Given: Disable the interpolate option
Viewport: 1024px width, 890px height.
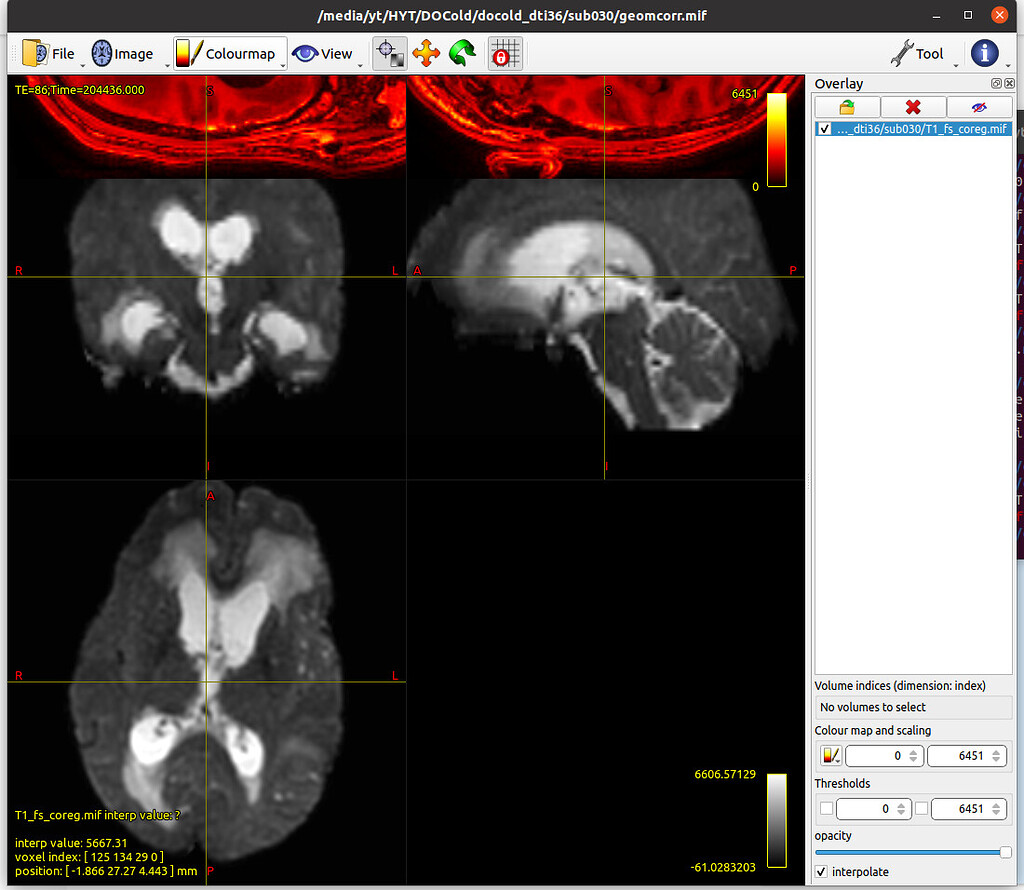Looking at the screenshot, I should 821,871.
